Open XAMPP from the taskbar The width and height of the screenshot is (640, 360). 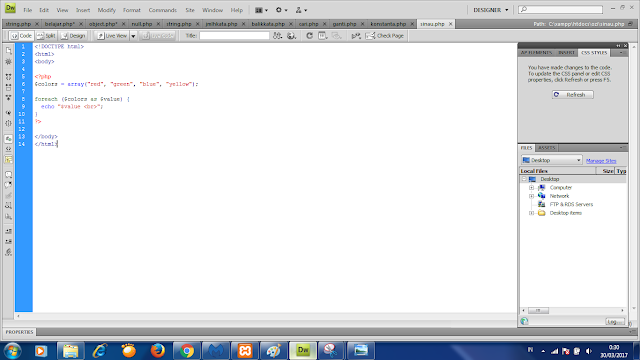(x=245, y=351)
